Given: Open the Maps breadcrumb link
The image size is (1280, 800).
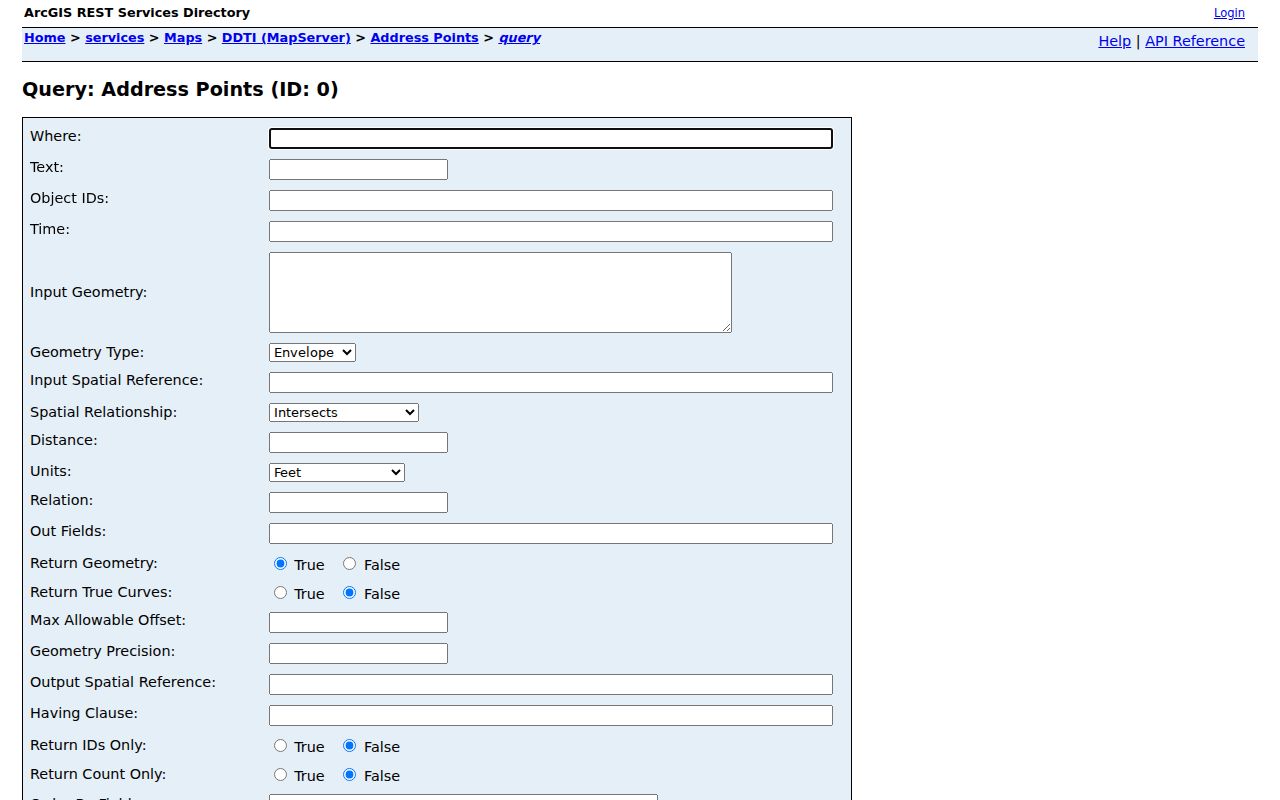Looking at the screenshot, I should (183, 38).
